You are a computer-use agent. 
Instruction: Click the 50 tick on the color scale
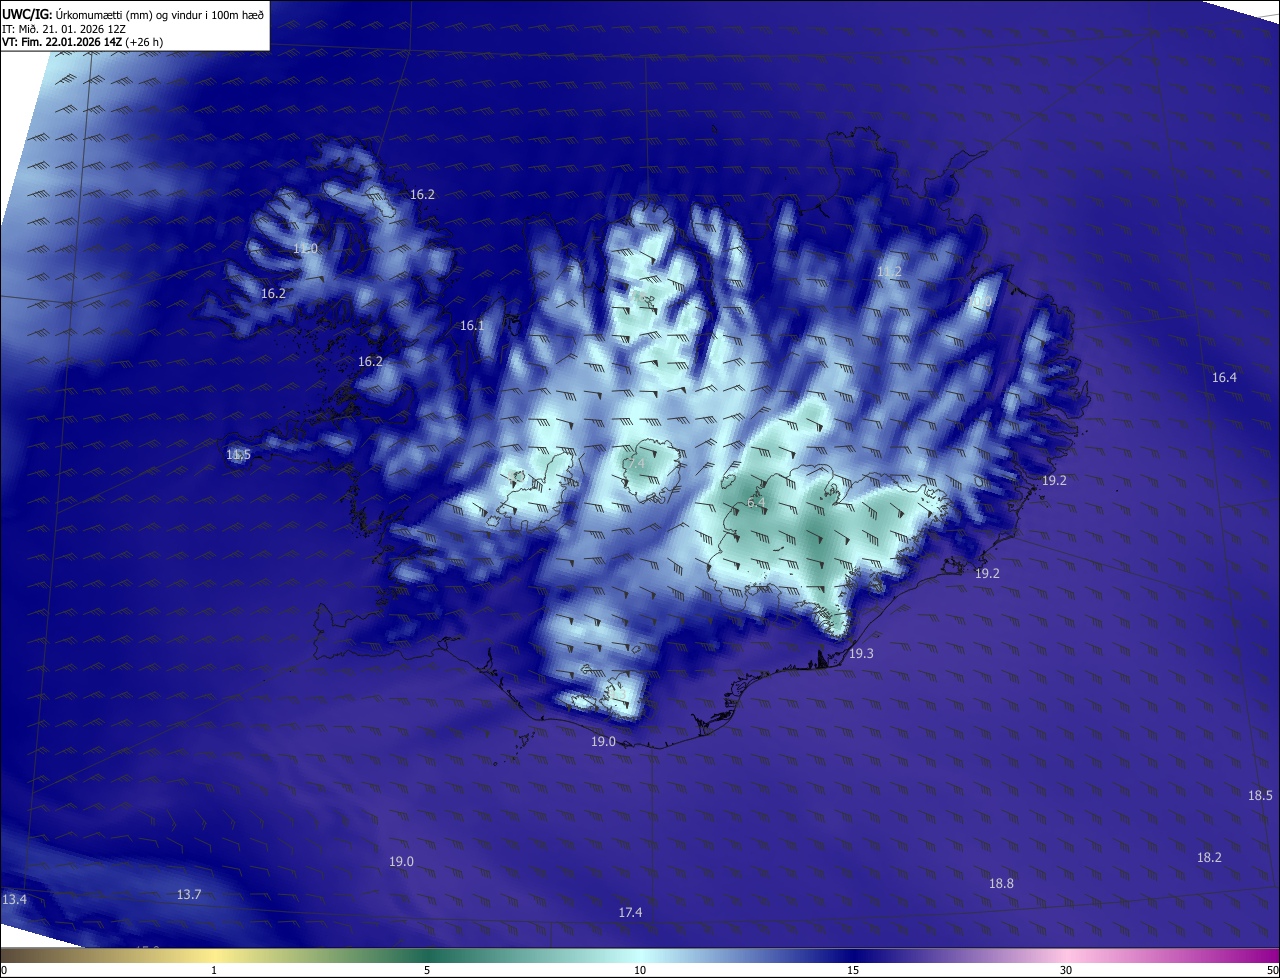(1272, 970)
